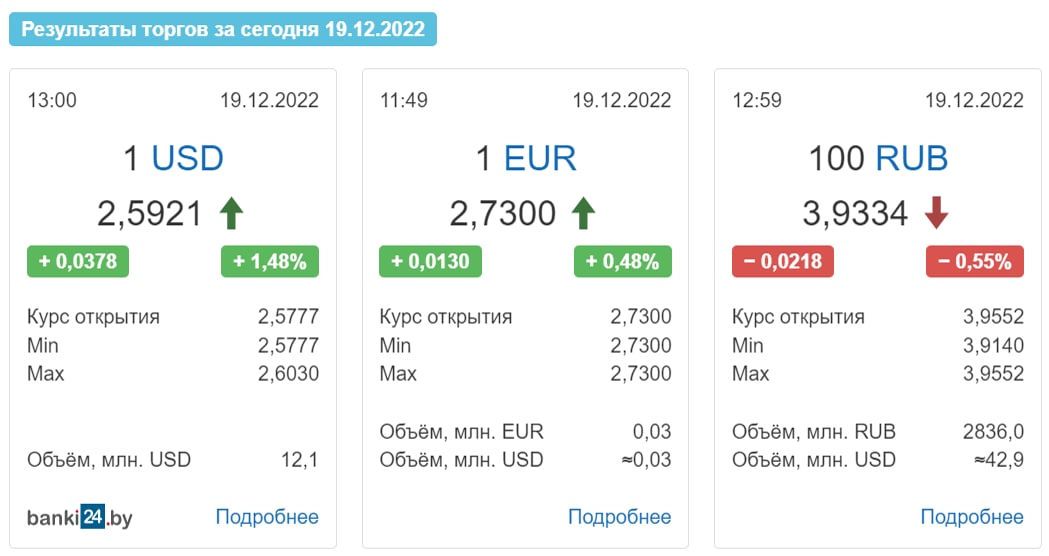Screen dimensions: 1049x556
Task: Click the −0,0218 red change badge
Action: coord(783,261)
